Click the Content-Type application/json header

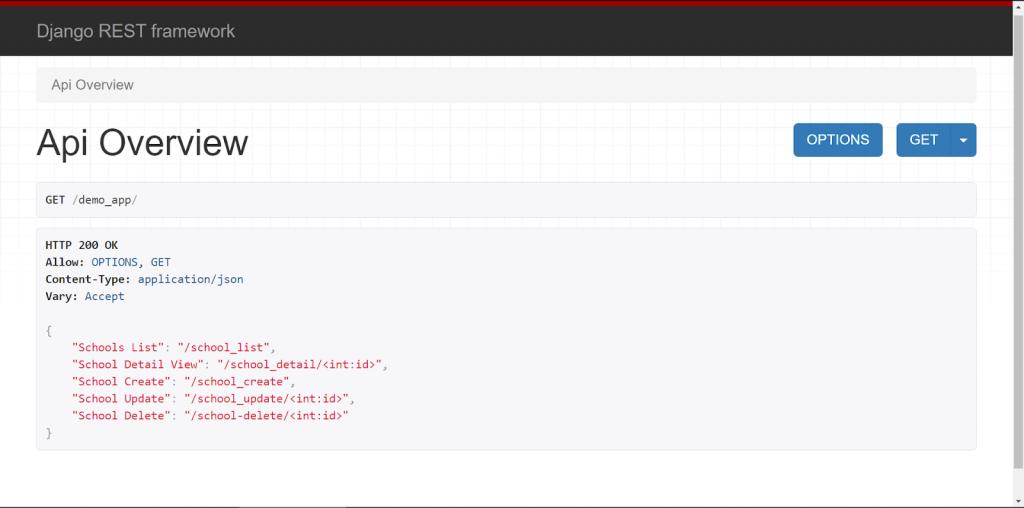tap(144, 279)
